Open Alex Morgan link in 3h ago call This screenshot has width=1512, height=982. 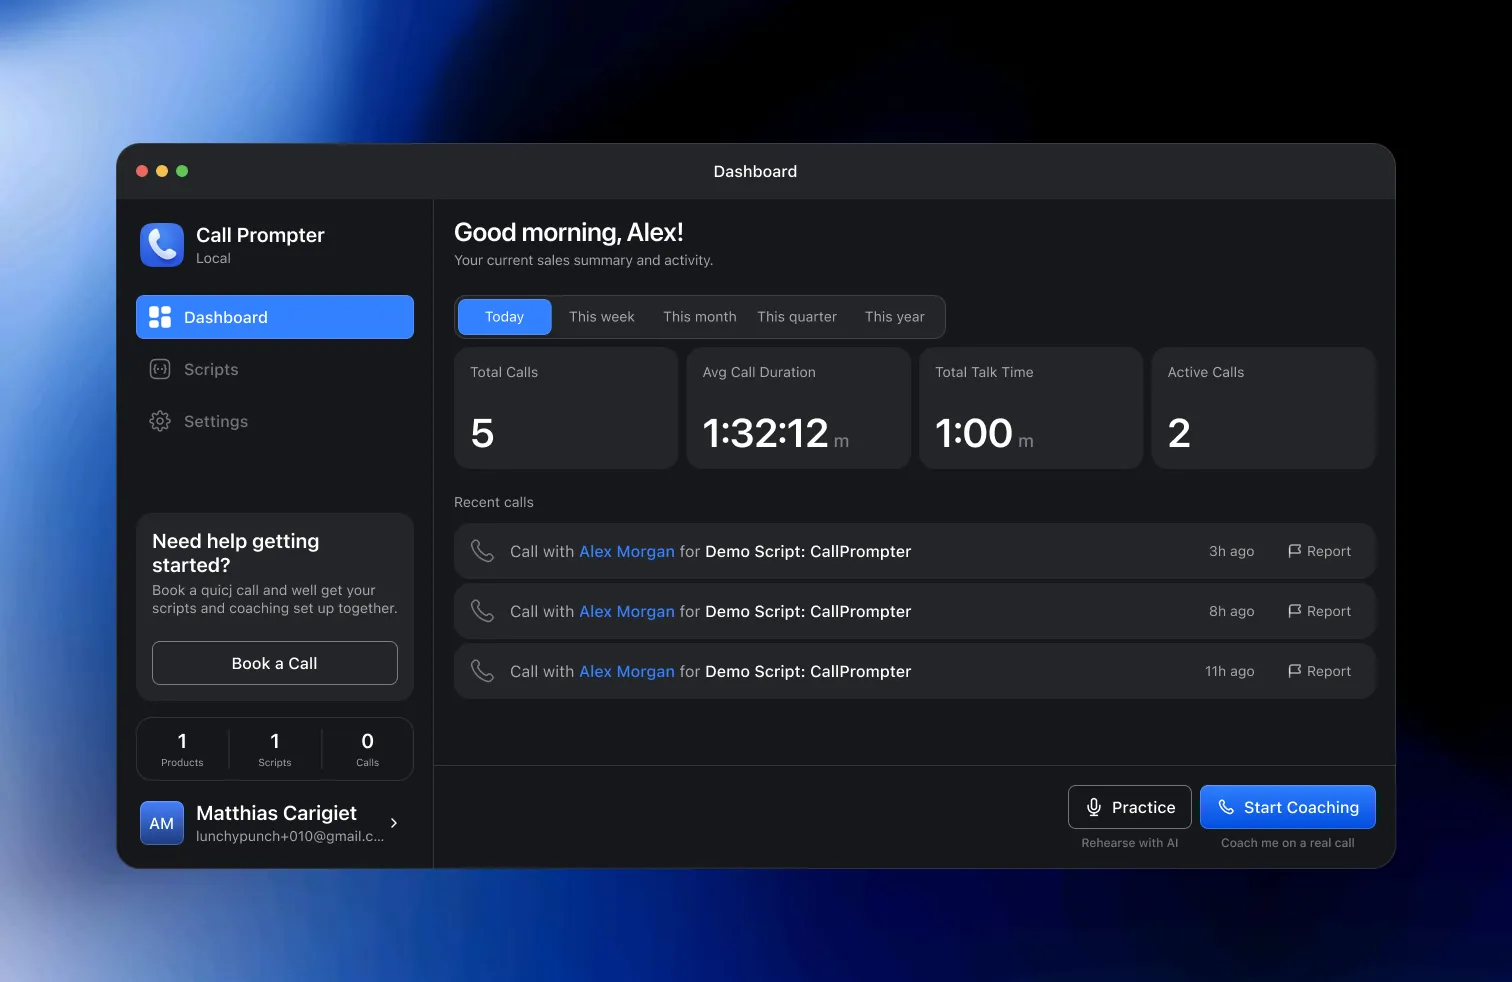[x=627, y=551]
